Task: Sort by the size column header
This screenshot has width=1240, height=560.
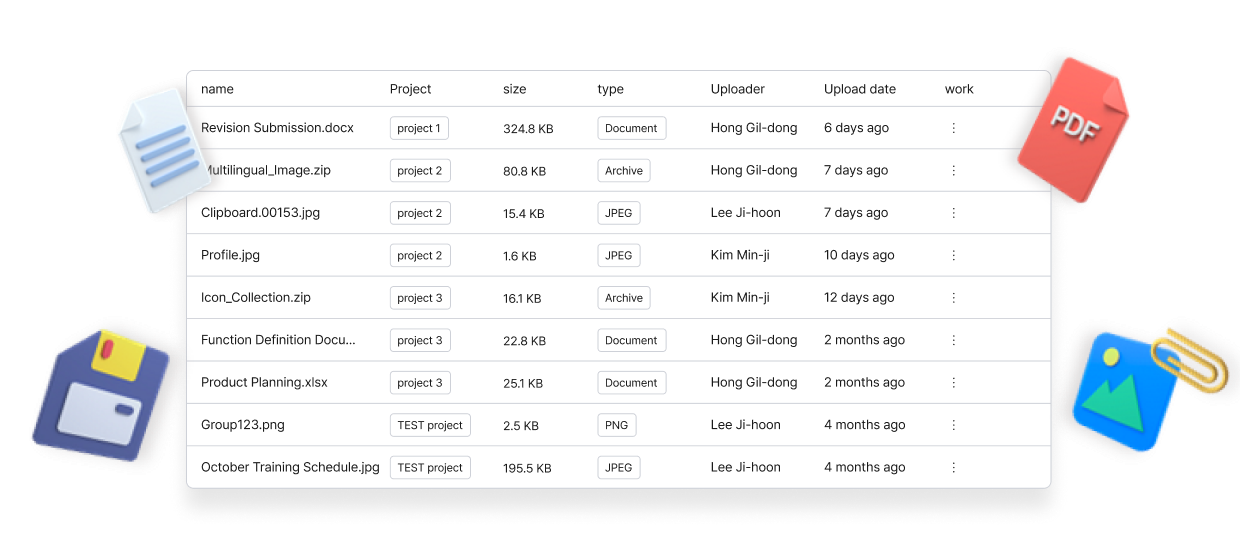Action: point(514,89)
